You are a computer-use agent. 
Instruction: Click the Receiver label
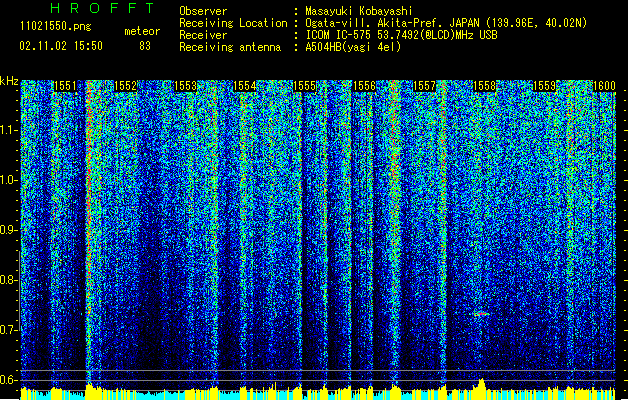[x=203, y=35]
